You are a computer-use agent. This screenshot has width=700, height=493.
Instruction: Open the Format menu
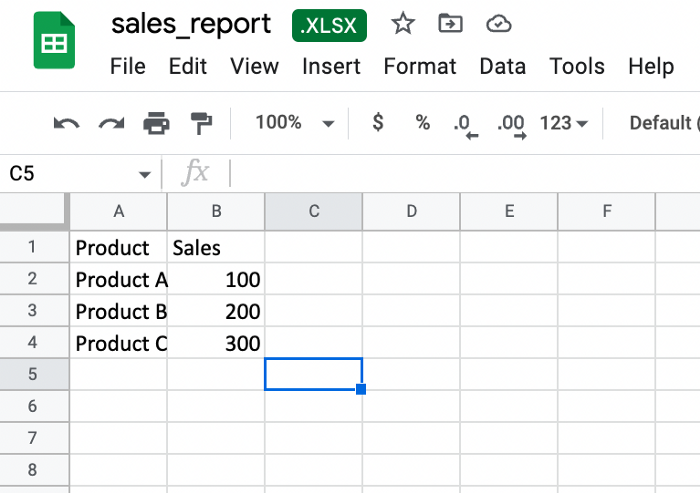(x=420, y=67)
